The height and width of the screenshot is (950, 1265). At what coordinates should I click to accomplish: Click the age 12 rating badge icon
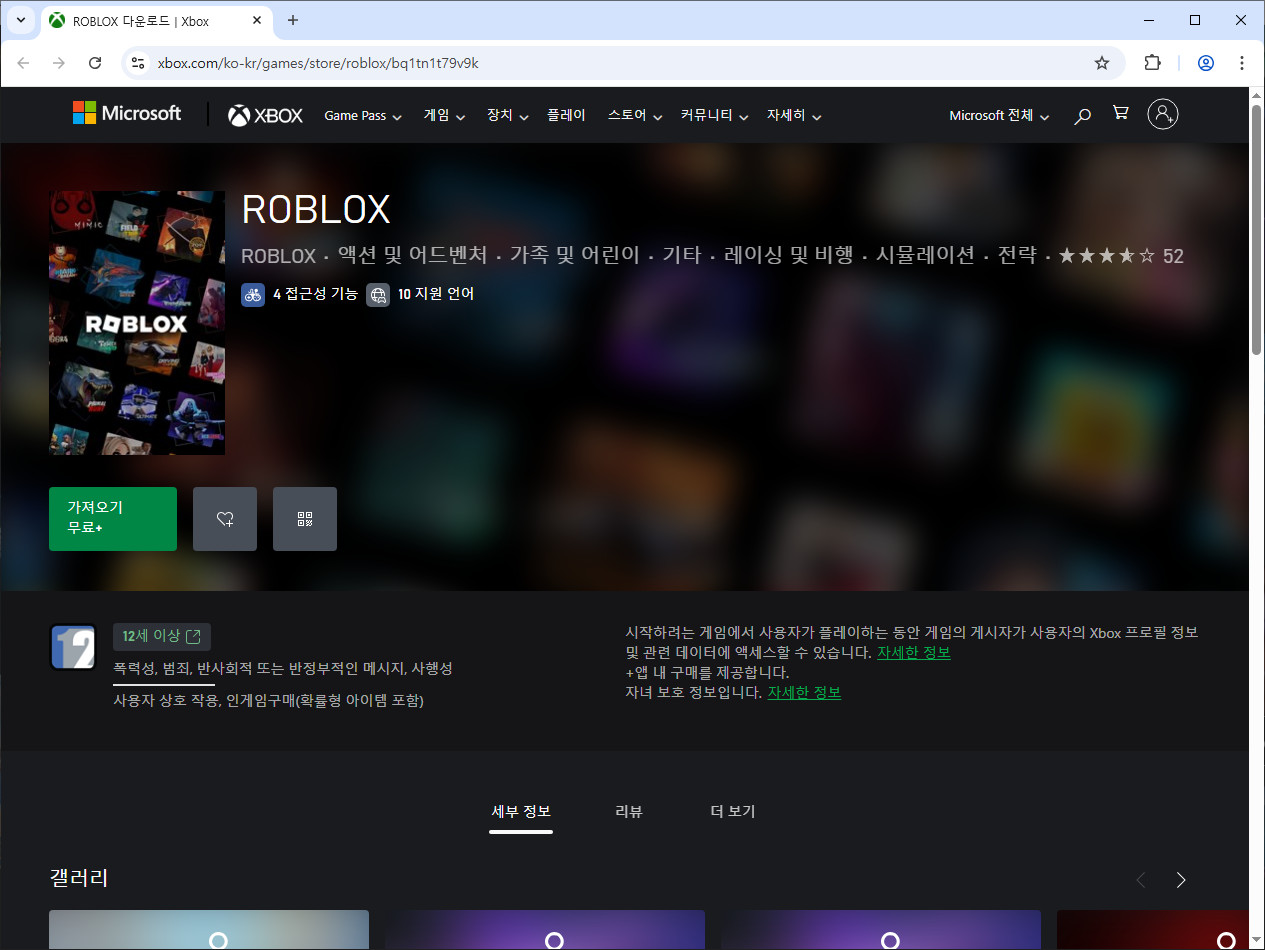tap(73, 647)
